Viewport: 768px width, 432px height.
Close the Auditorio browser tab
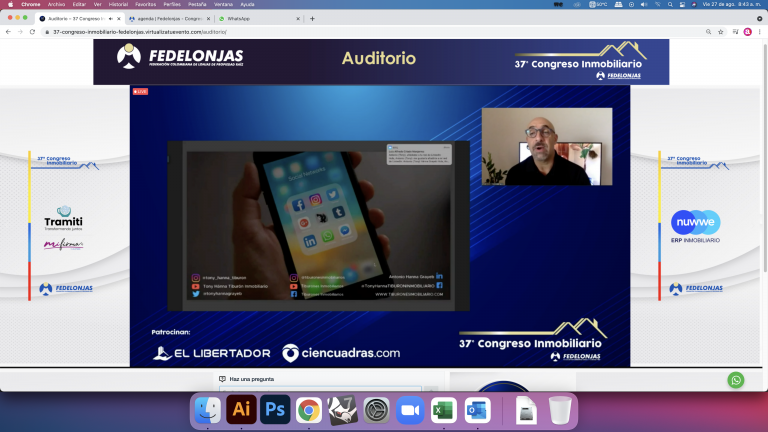pos(119,19)
